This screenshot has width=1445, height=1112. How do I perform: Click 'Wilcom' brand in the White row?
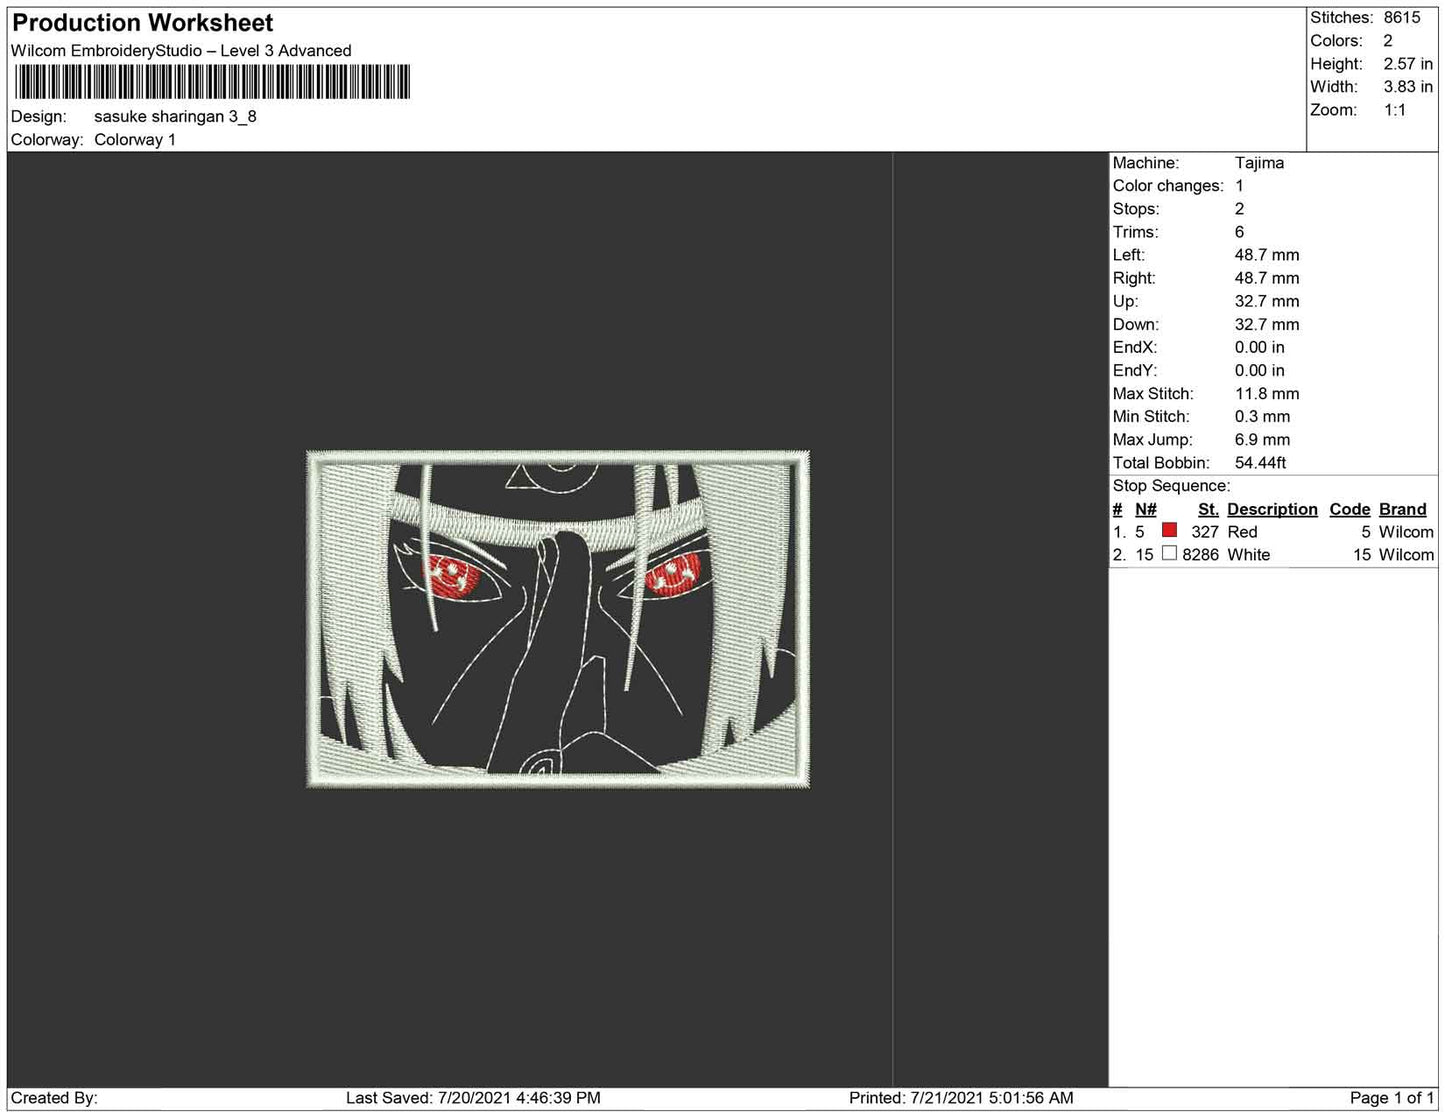point(1406,555)
